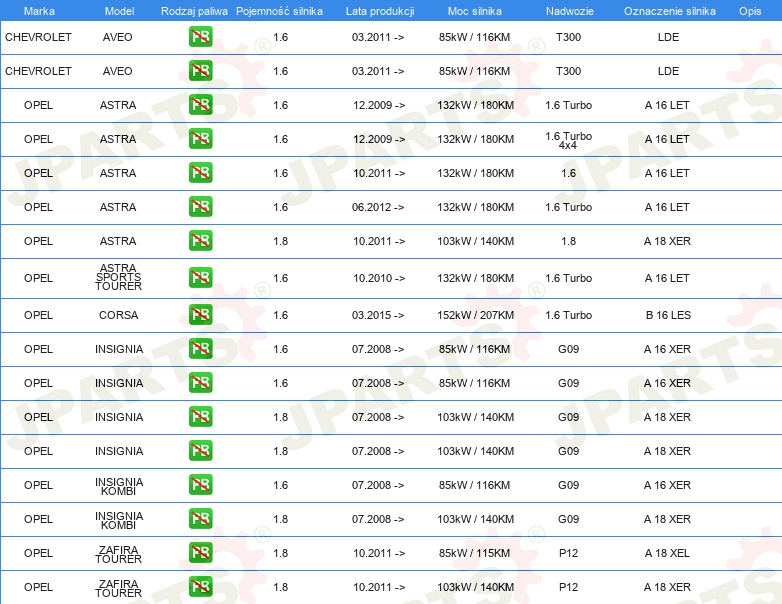
Task: Click the Moc silnika column header
Action: [x=474, y=11]
